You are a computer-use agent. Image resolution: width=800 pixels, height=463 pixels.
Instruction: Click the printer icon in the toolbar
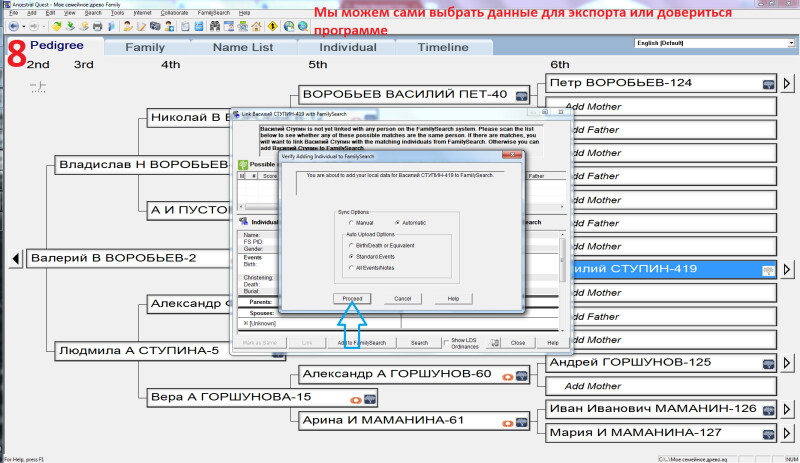(97, 26)
